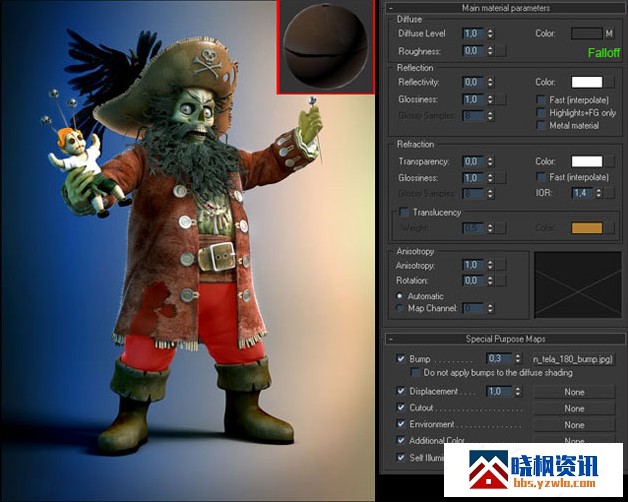Open the Anisotropy map slot button
Screen dimensions: 628x502
(x=501, y=265)
